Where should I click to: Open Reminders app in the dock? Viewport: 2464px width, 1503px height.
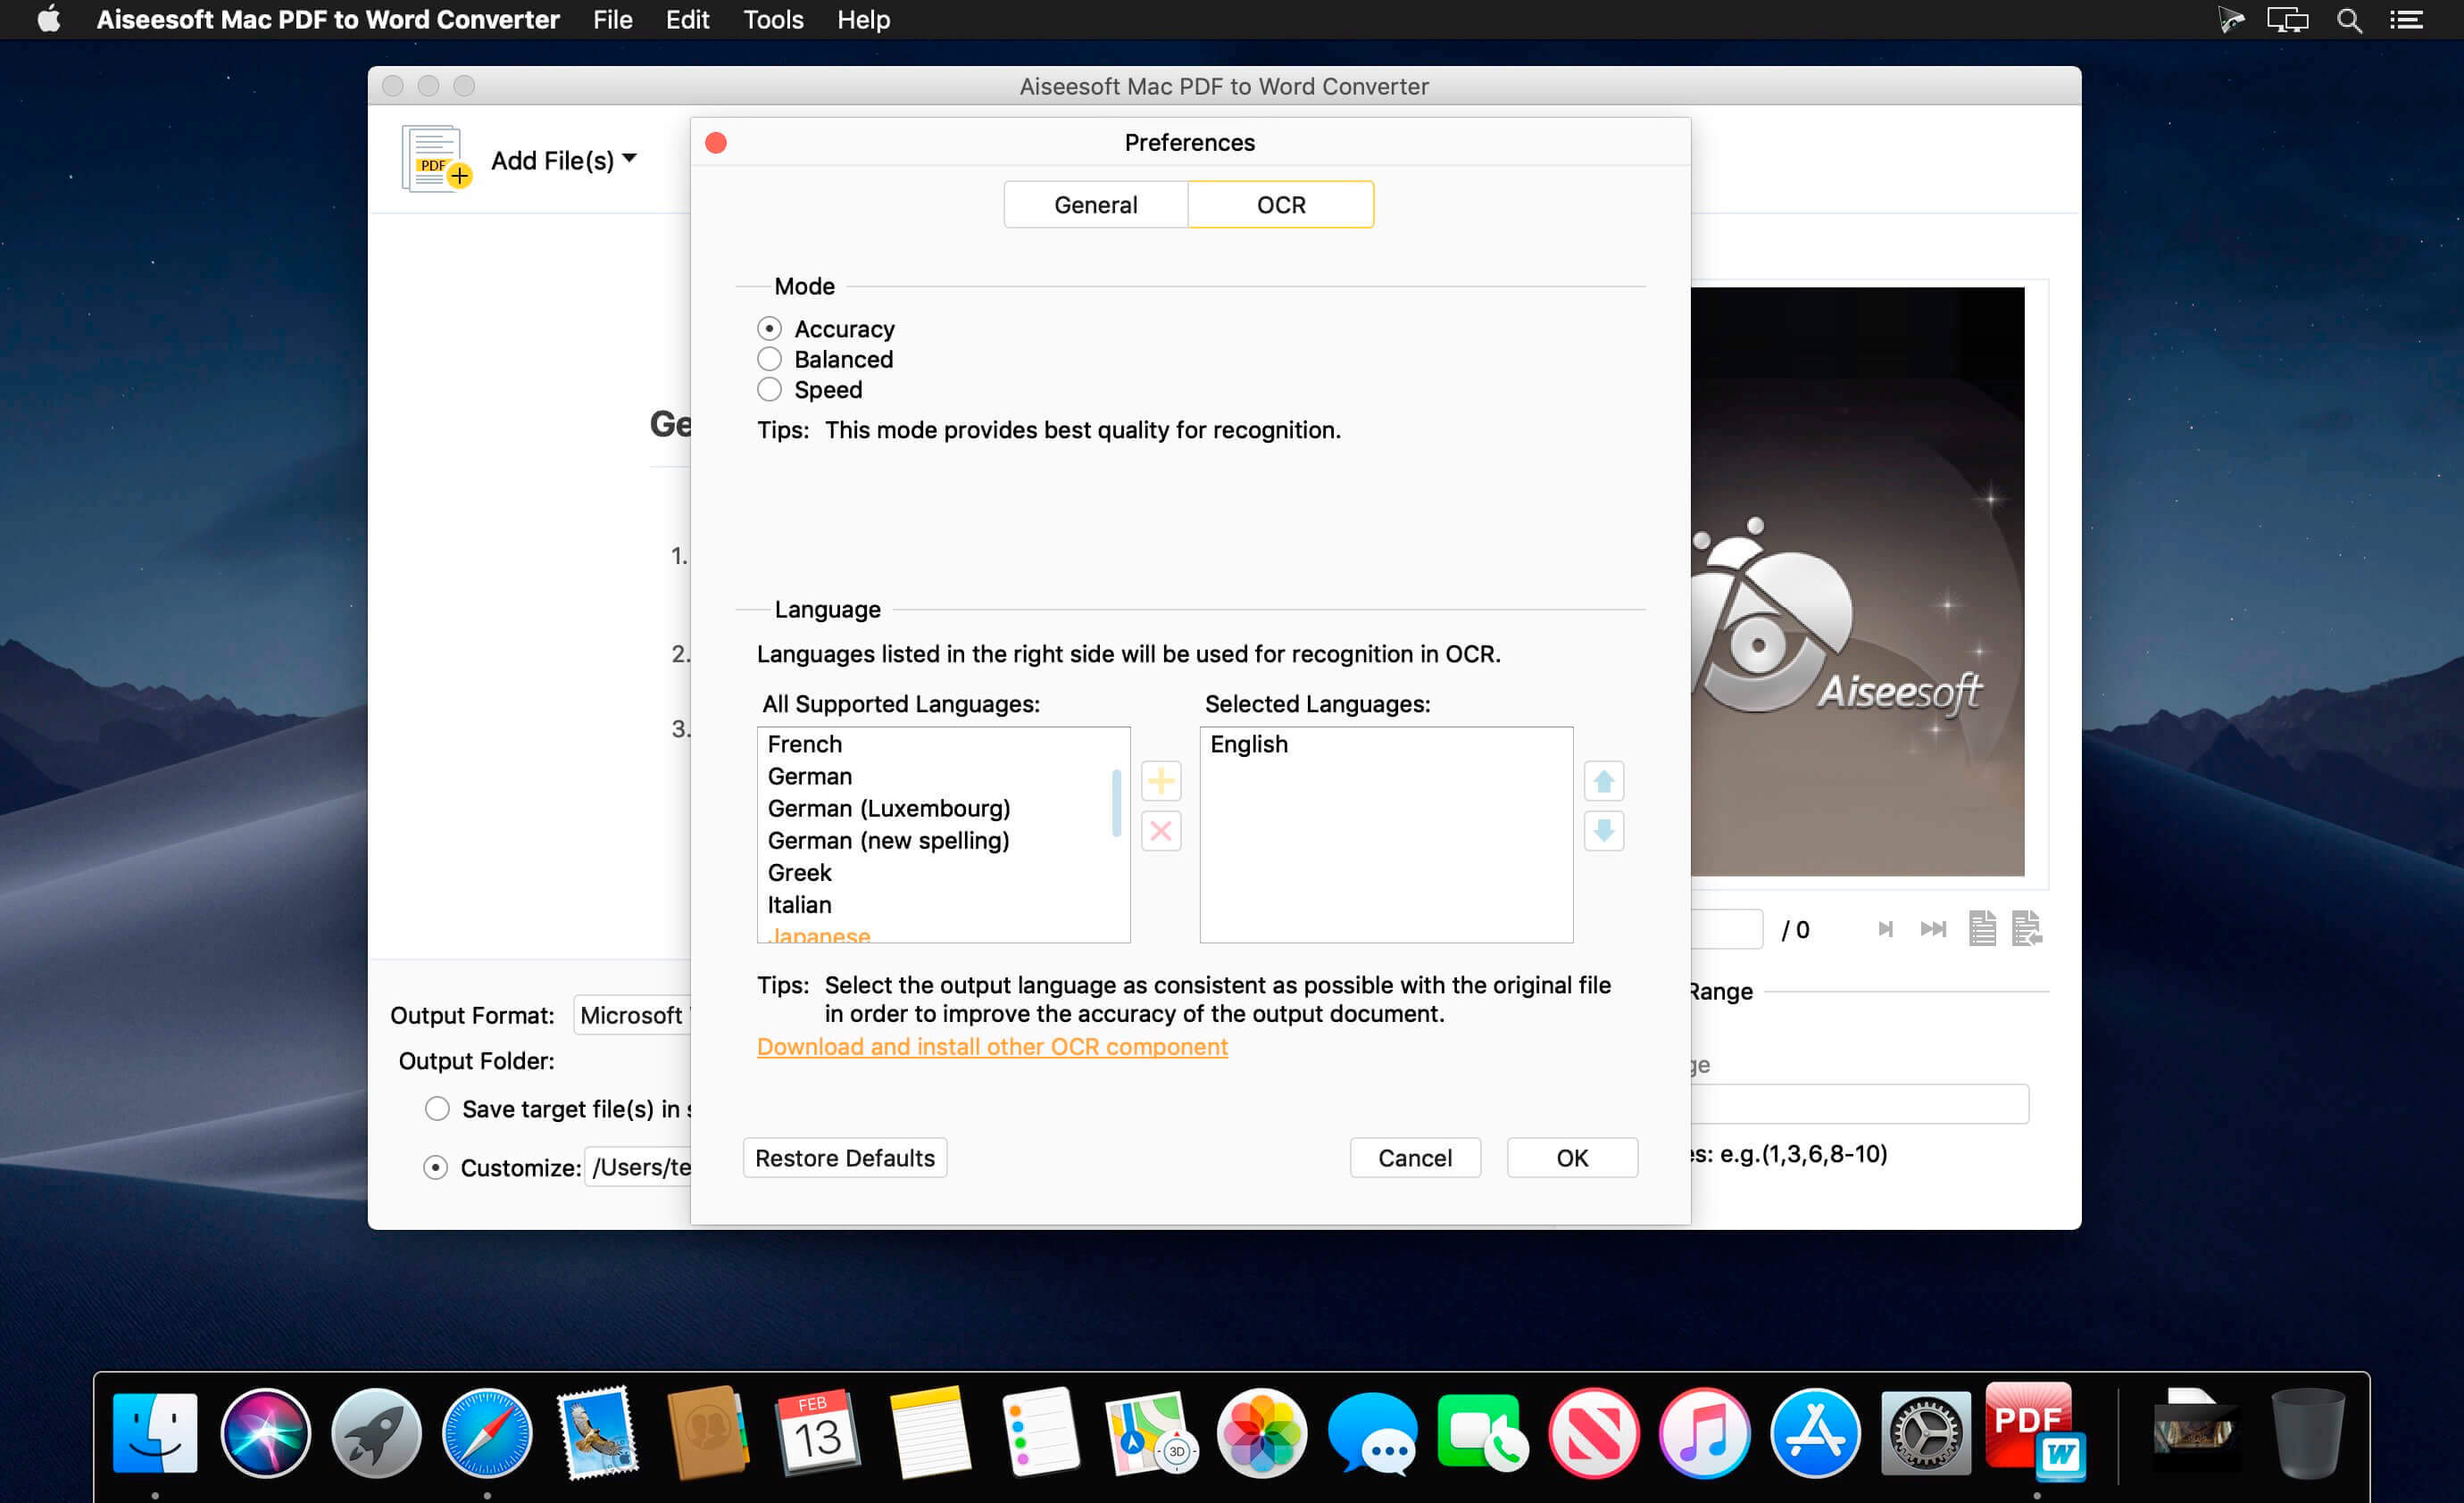click(1040, 1433)
